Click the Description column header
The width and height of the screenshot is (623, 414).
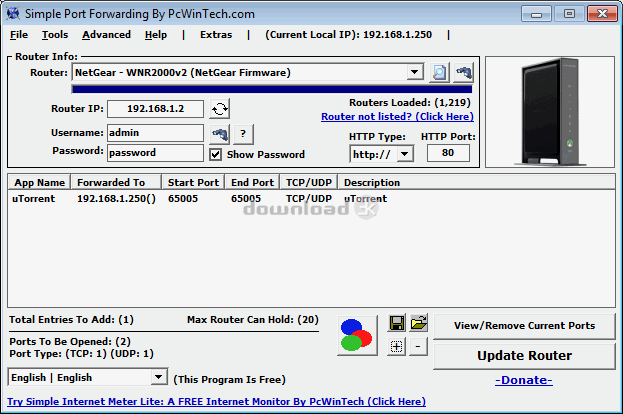pyautogui.click(x=476, y=182)
